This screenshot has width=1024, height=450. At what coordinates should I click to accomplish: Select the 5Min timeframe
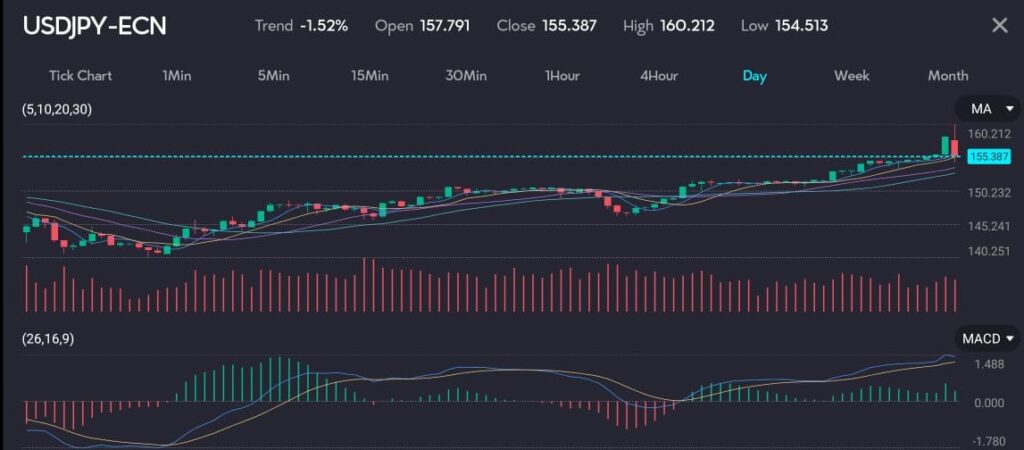click(274, 76)
